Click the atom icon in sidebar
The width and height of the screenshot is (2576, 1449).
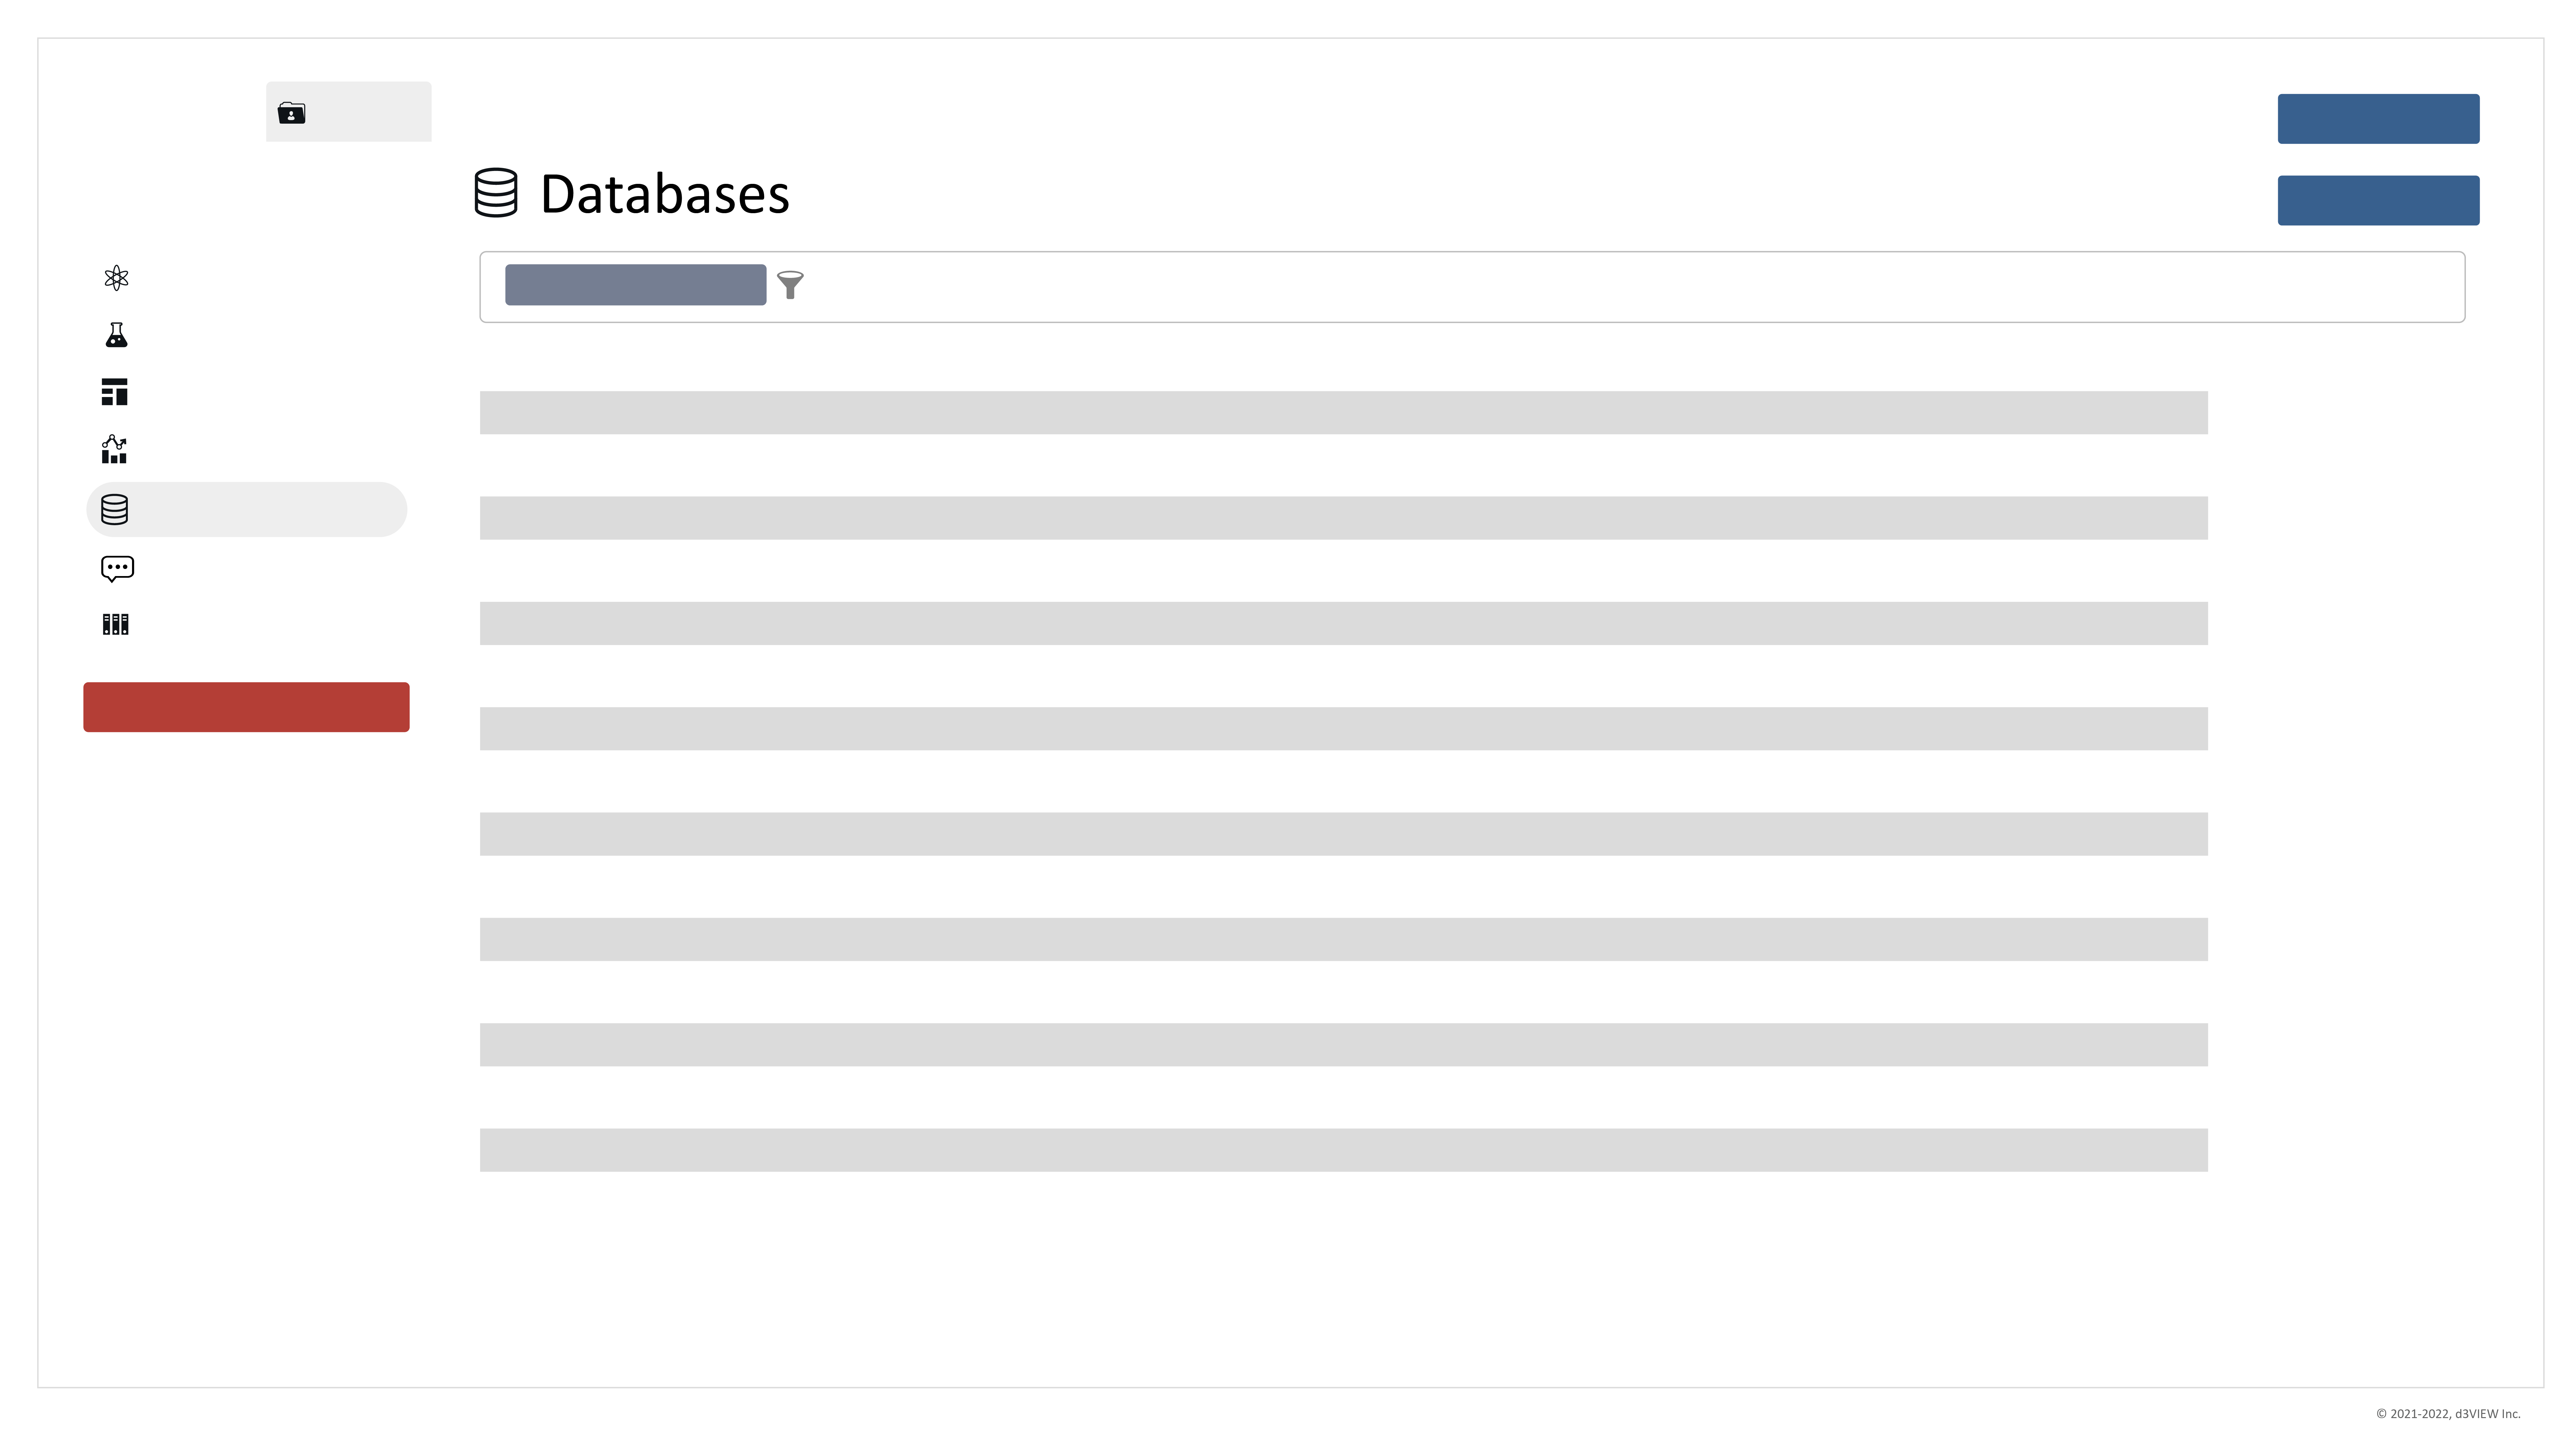coord(116,278)
